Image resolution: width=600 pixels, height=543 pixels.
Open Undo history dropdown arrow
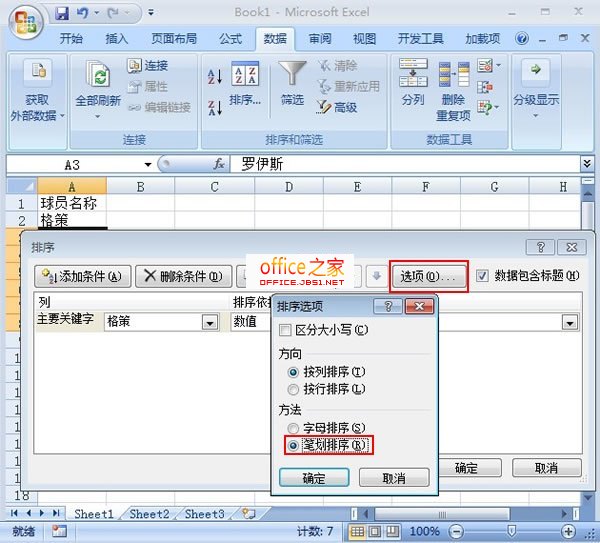point(96,13)
